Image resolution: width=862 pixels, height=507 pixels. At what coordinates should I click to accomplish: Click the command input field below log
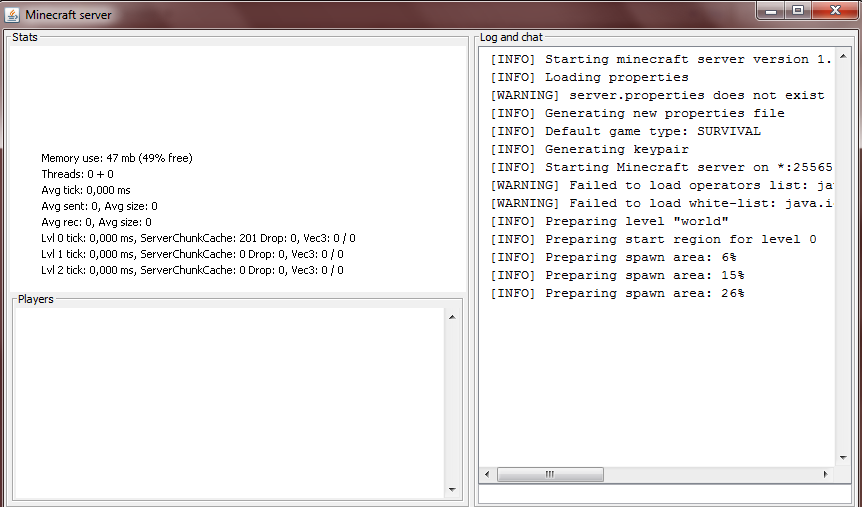tap(665, 494)
